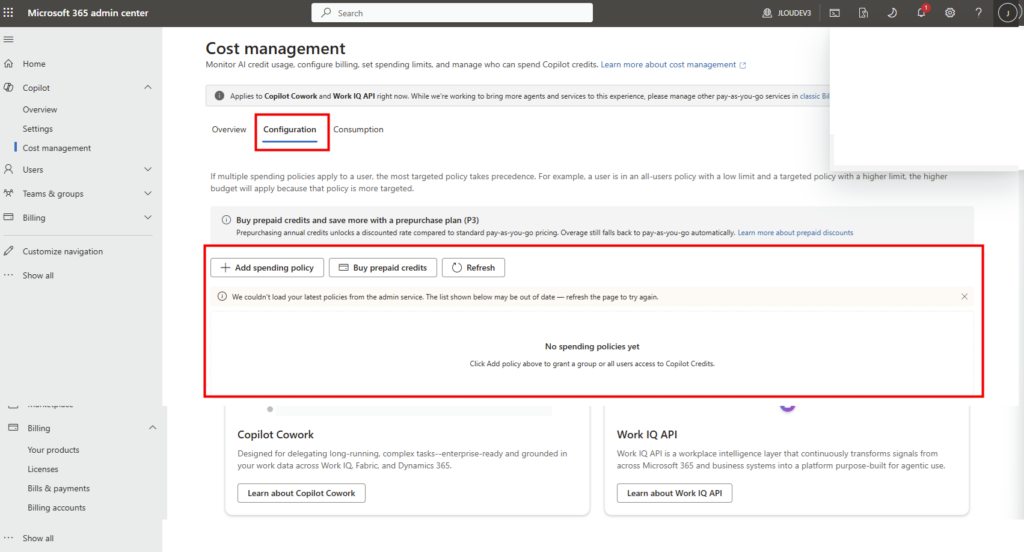Open settings gear icon in header
Image resolution: width=1024 pixels, height=552 pixels.
[x=950, y=13]
